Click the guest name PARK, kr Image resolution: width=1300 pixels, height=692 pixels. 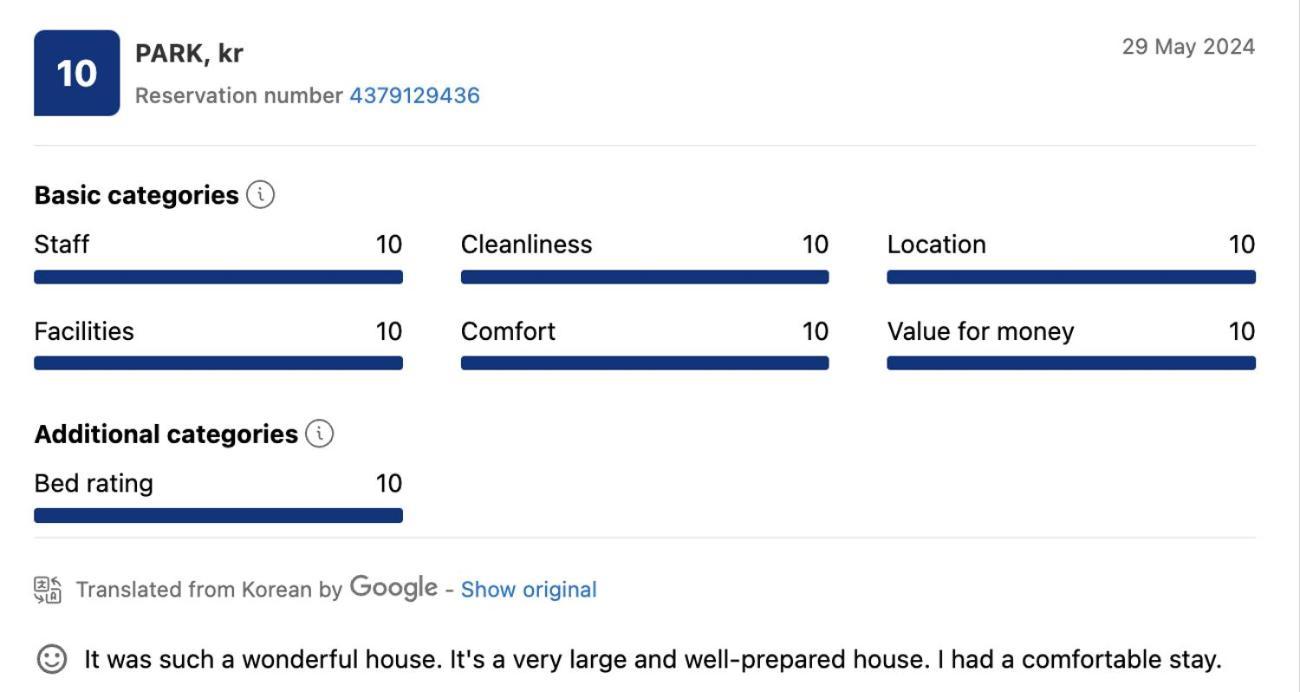(189, 54)
